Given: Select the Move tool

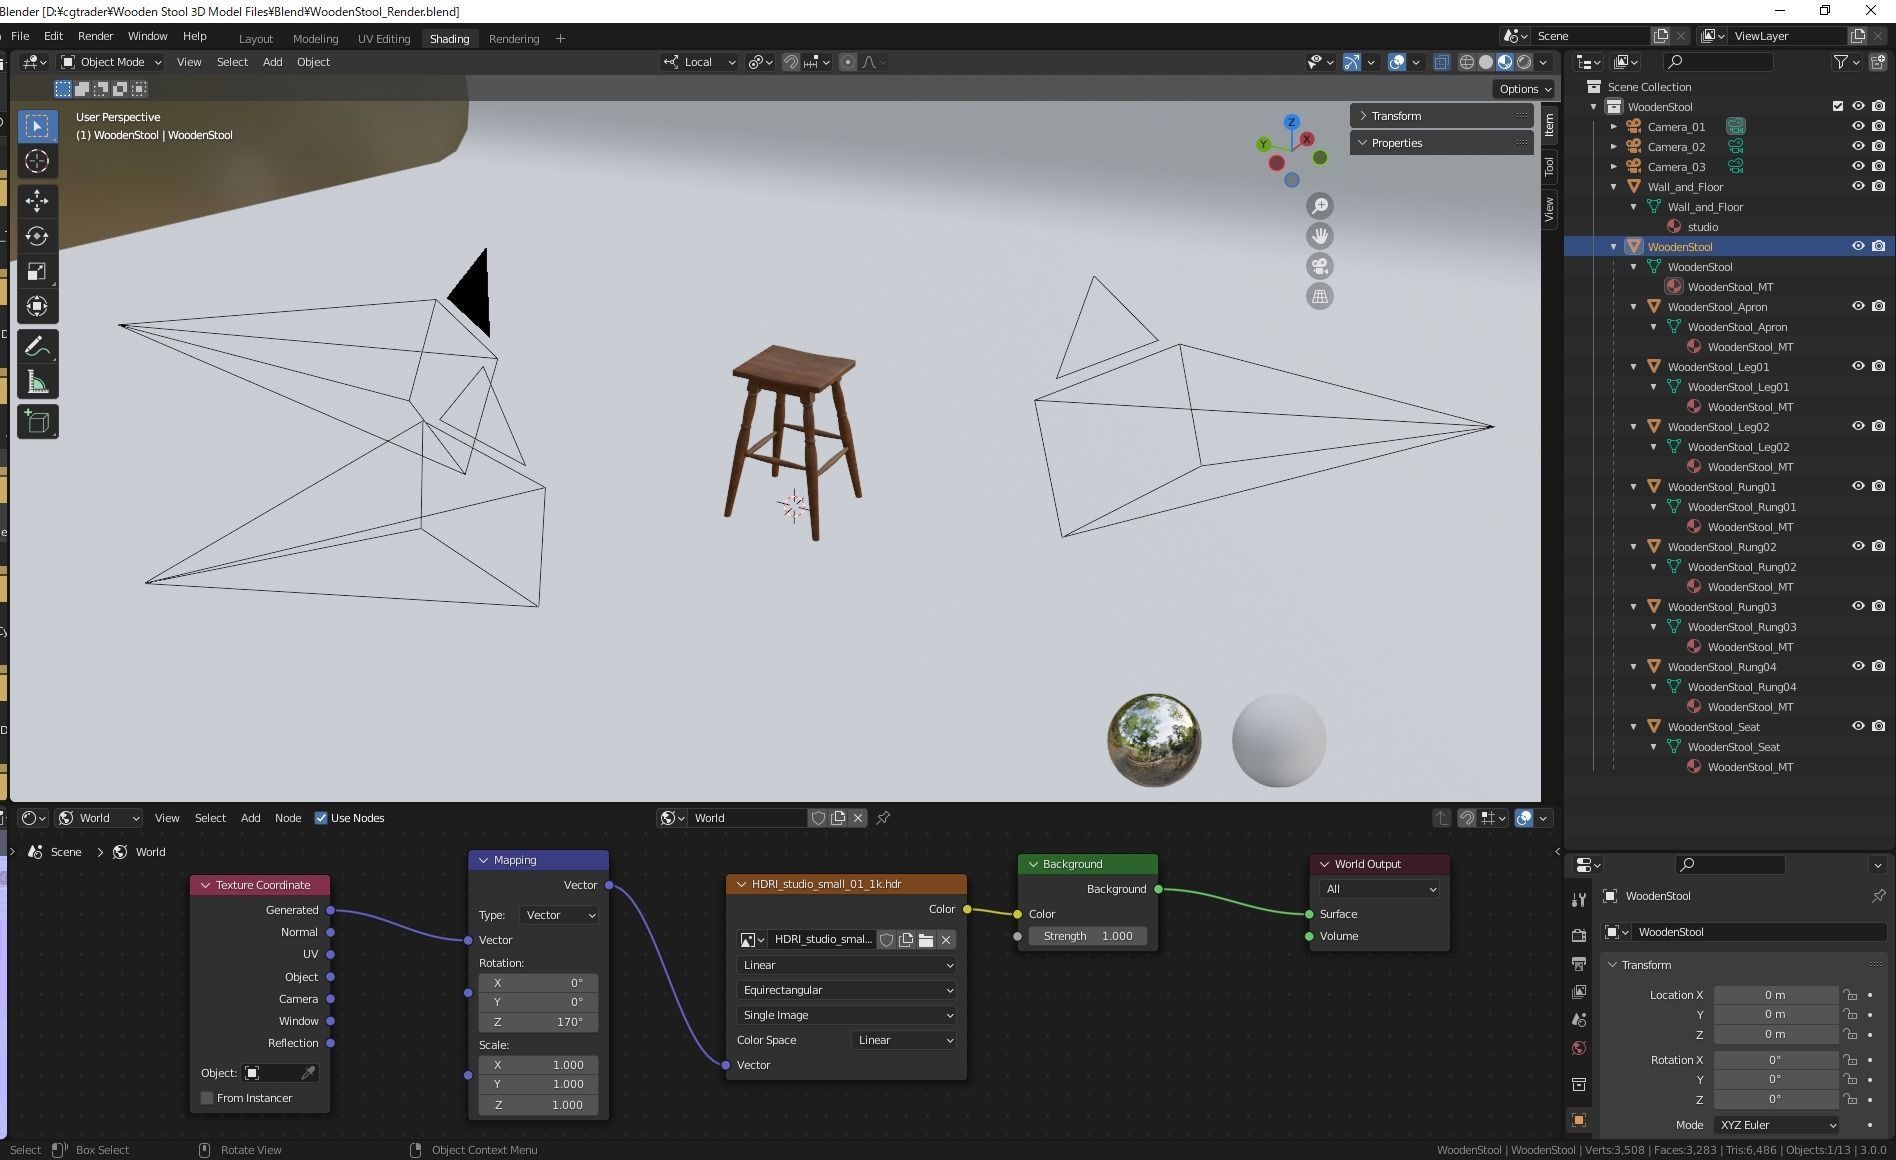Looking at the screenshot, I should pyautogui.click(x=37, y=200).
